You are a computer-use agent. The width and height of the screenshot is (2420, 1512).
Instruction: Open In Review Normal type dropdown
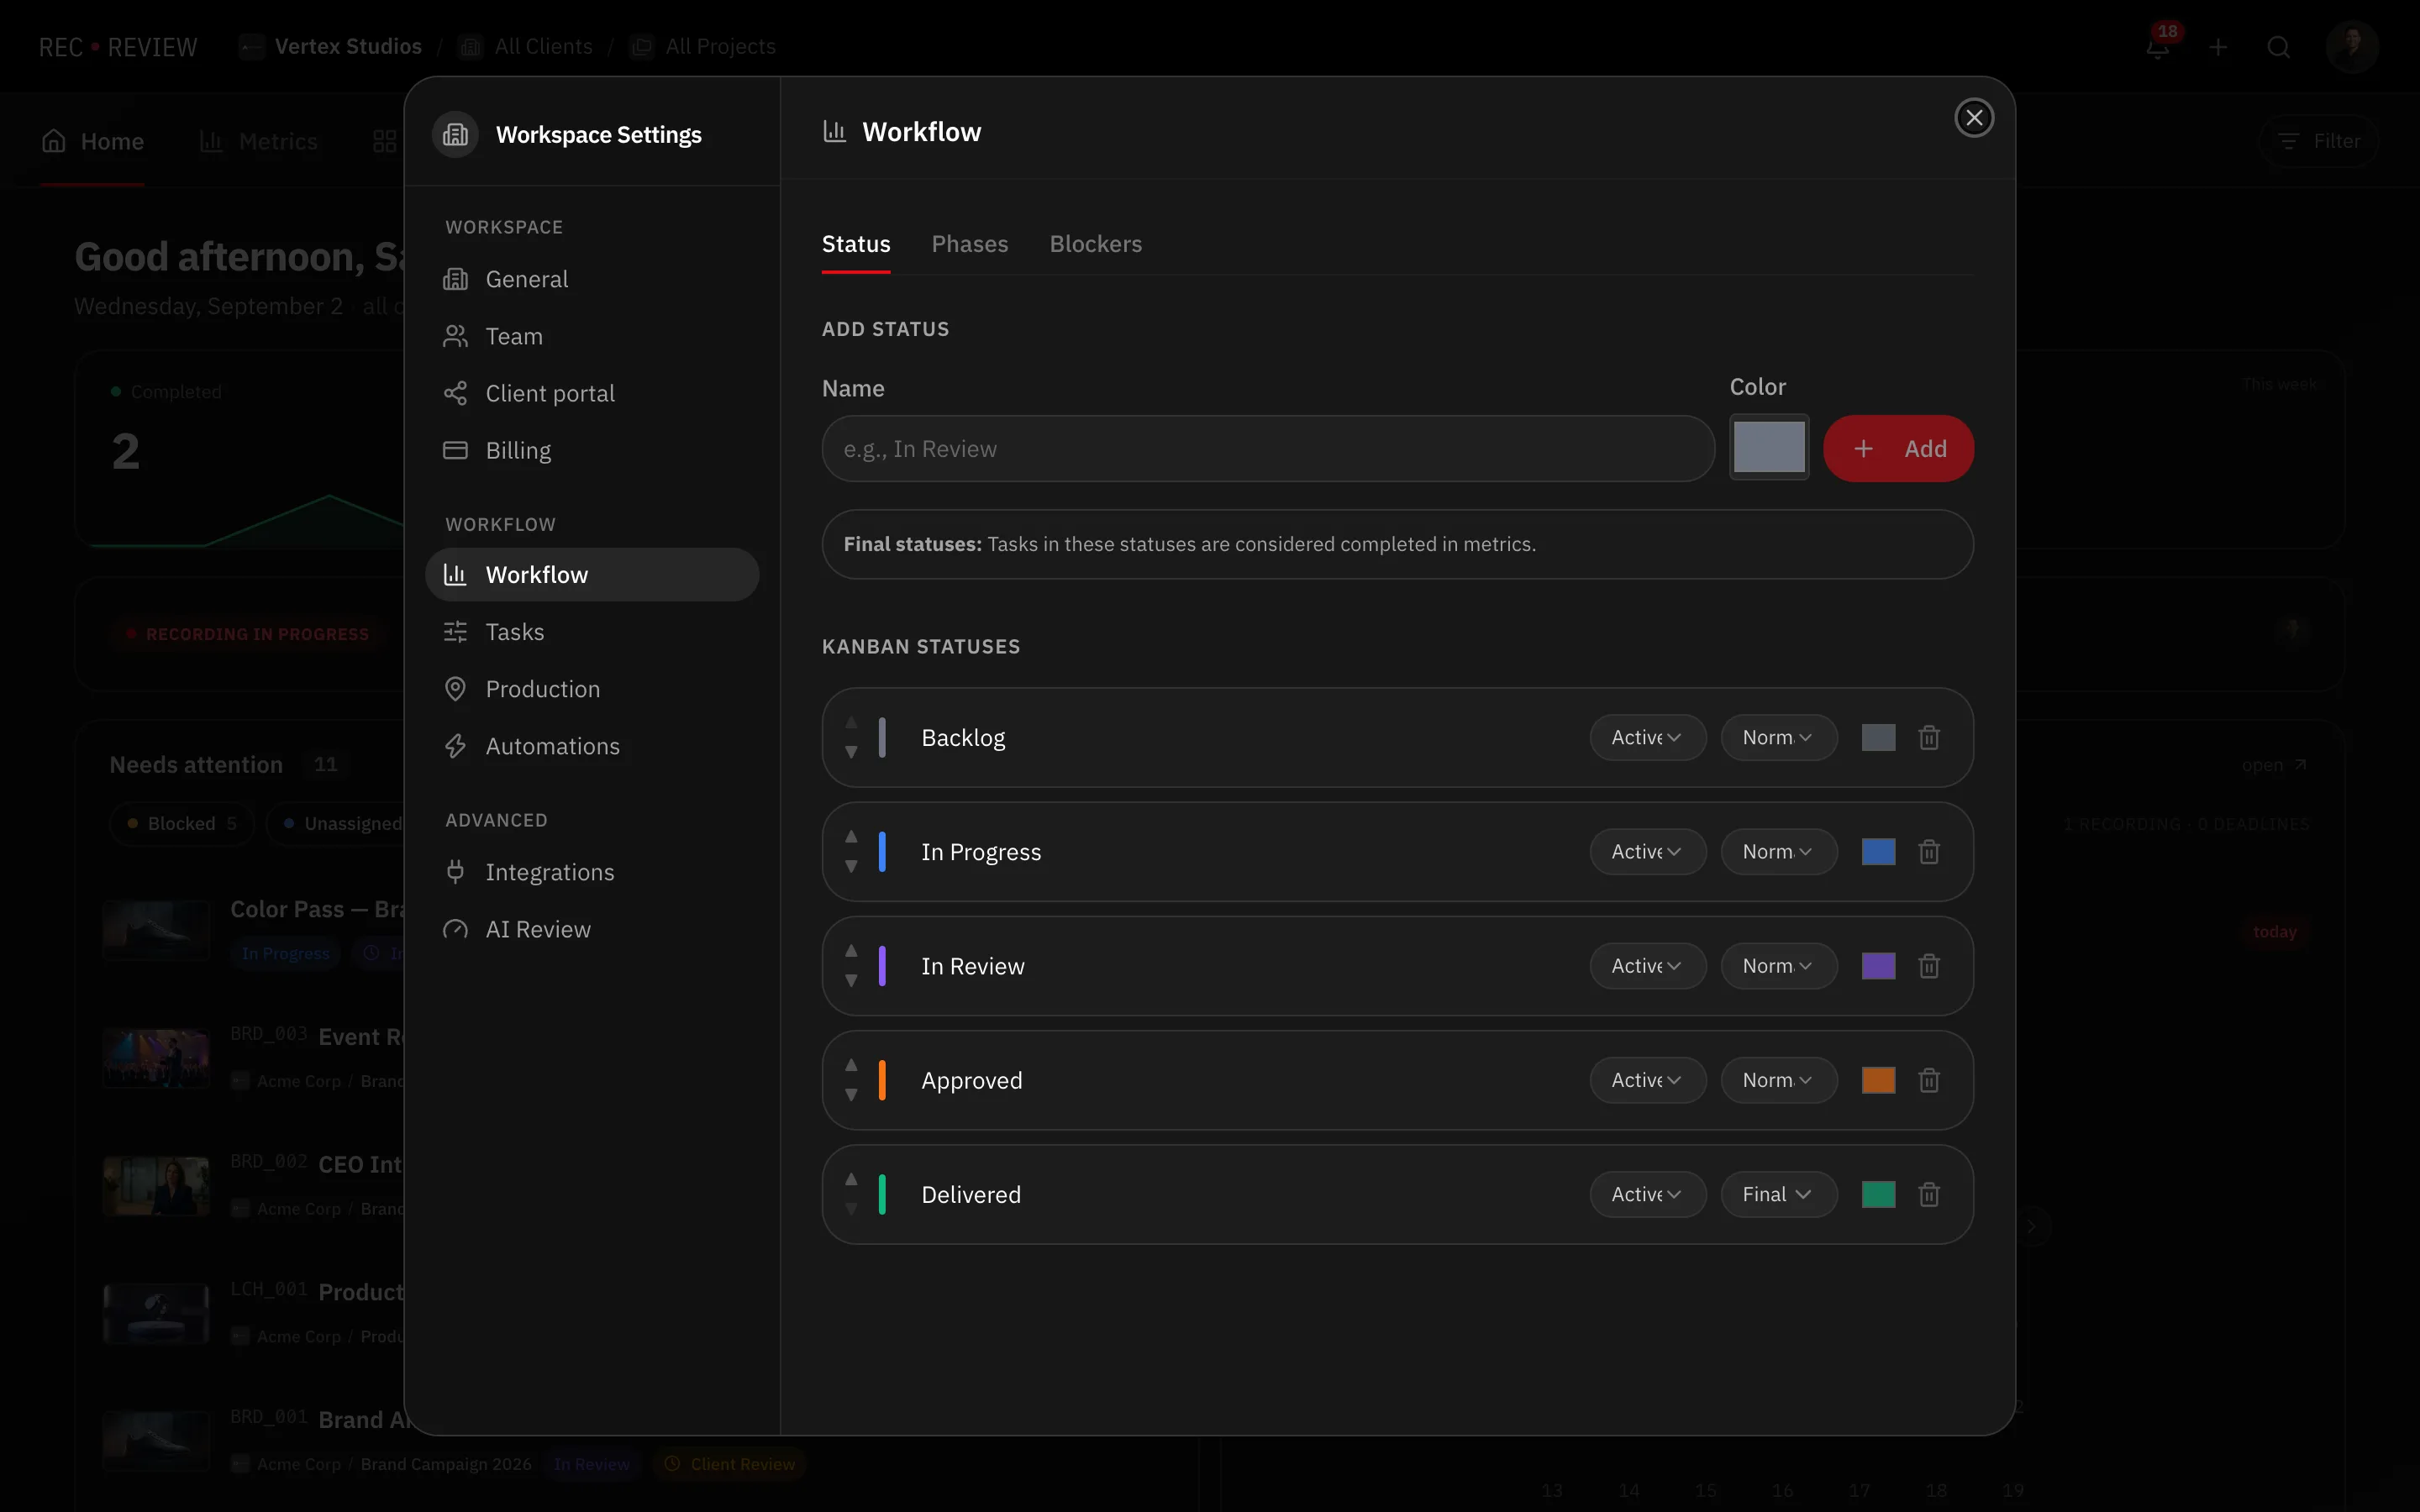click(1778, 966)
